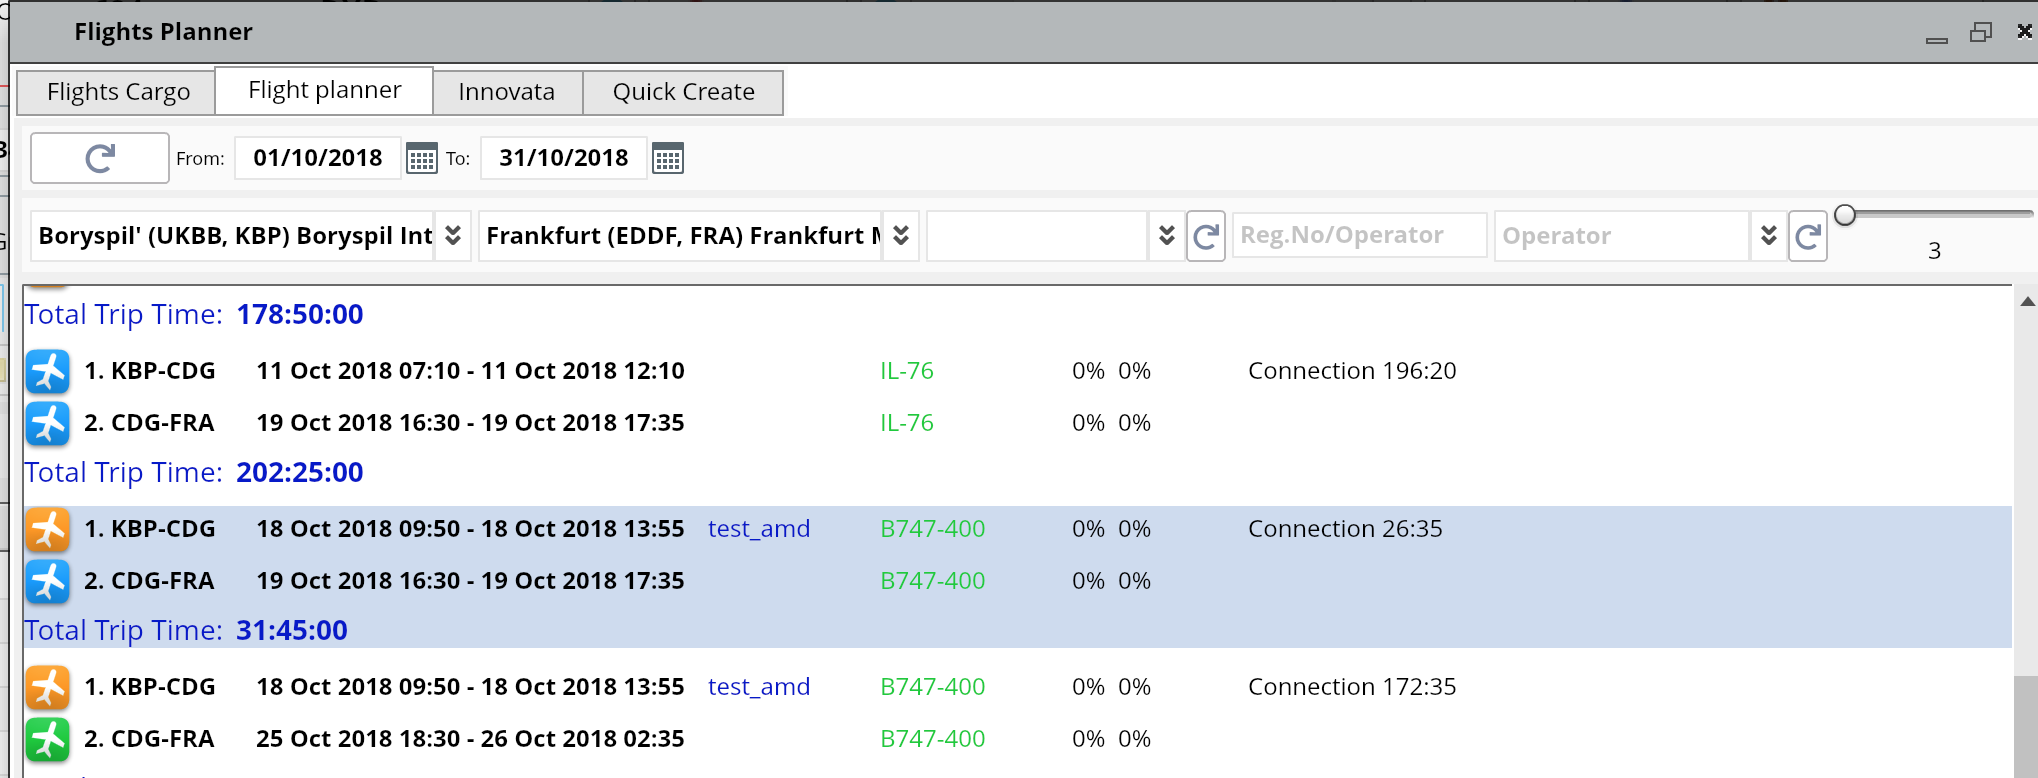Expand the empty third airport dropdown
Screen dimensions: 2038x778
[1166, 236]
